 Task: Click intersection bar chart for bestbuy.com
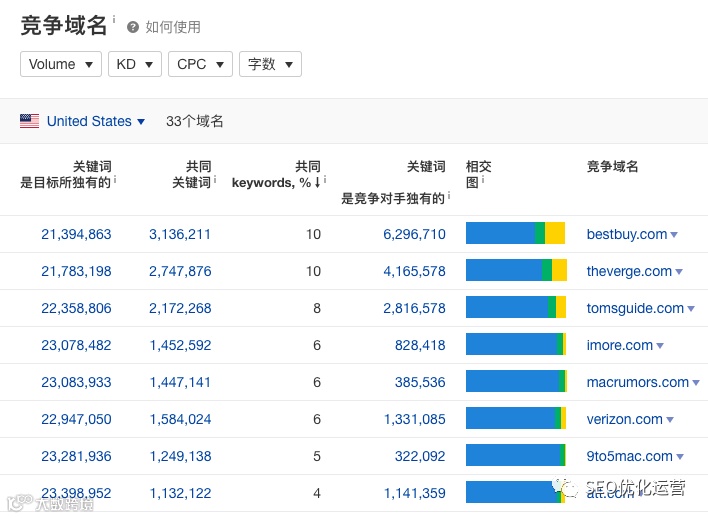[x=516, y=233]
